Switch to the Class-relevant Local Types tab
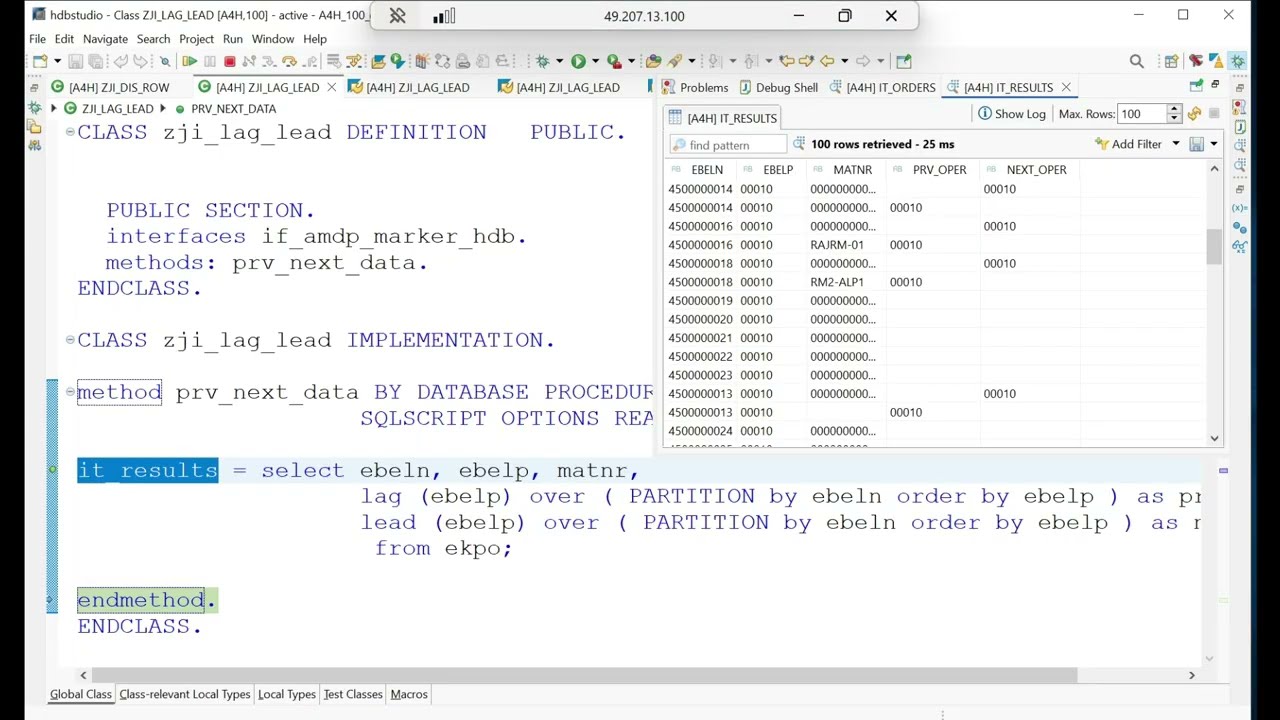Image resolution: width=1280 pixels, height=720 pixels. pyautogui.click(x=185, y=694)
